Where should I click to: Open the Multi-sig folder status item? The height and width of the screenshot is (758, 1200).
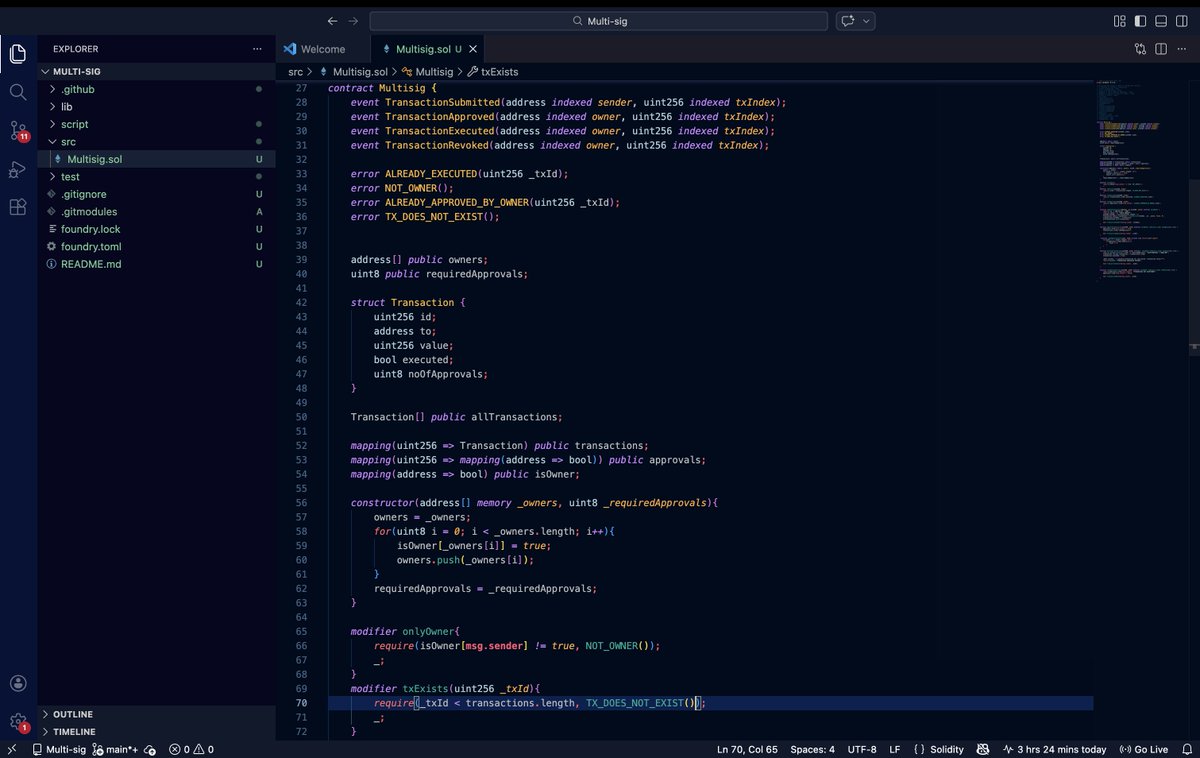pyautogui.click(x=59, y=749)
